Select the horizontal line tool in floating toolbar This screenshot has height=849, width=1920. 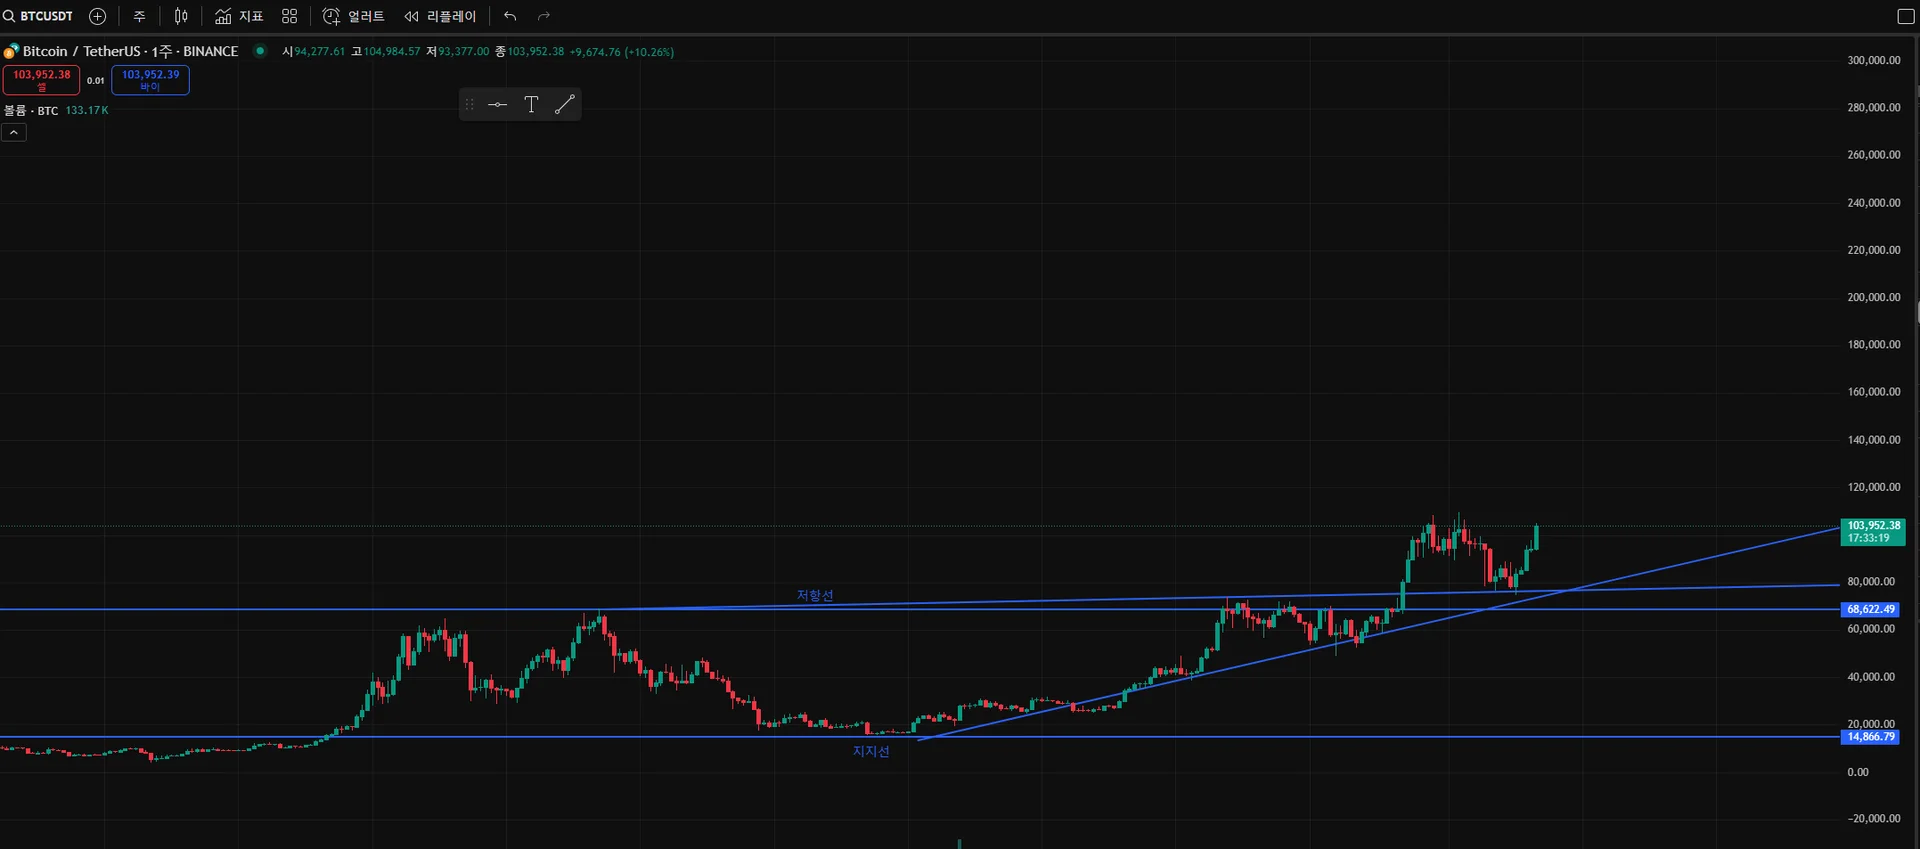point(498,104)
